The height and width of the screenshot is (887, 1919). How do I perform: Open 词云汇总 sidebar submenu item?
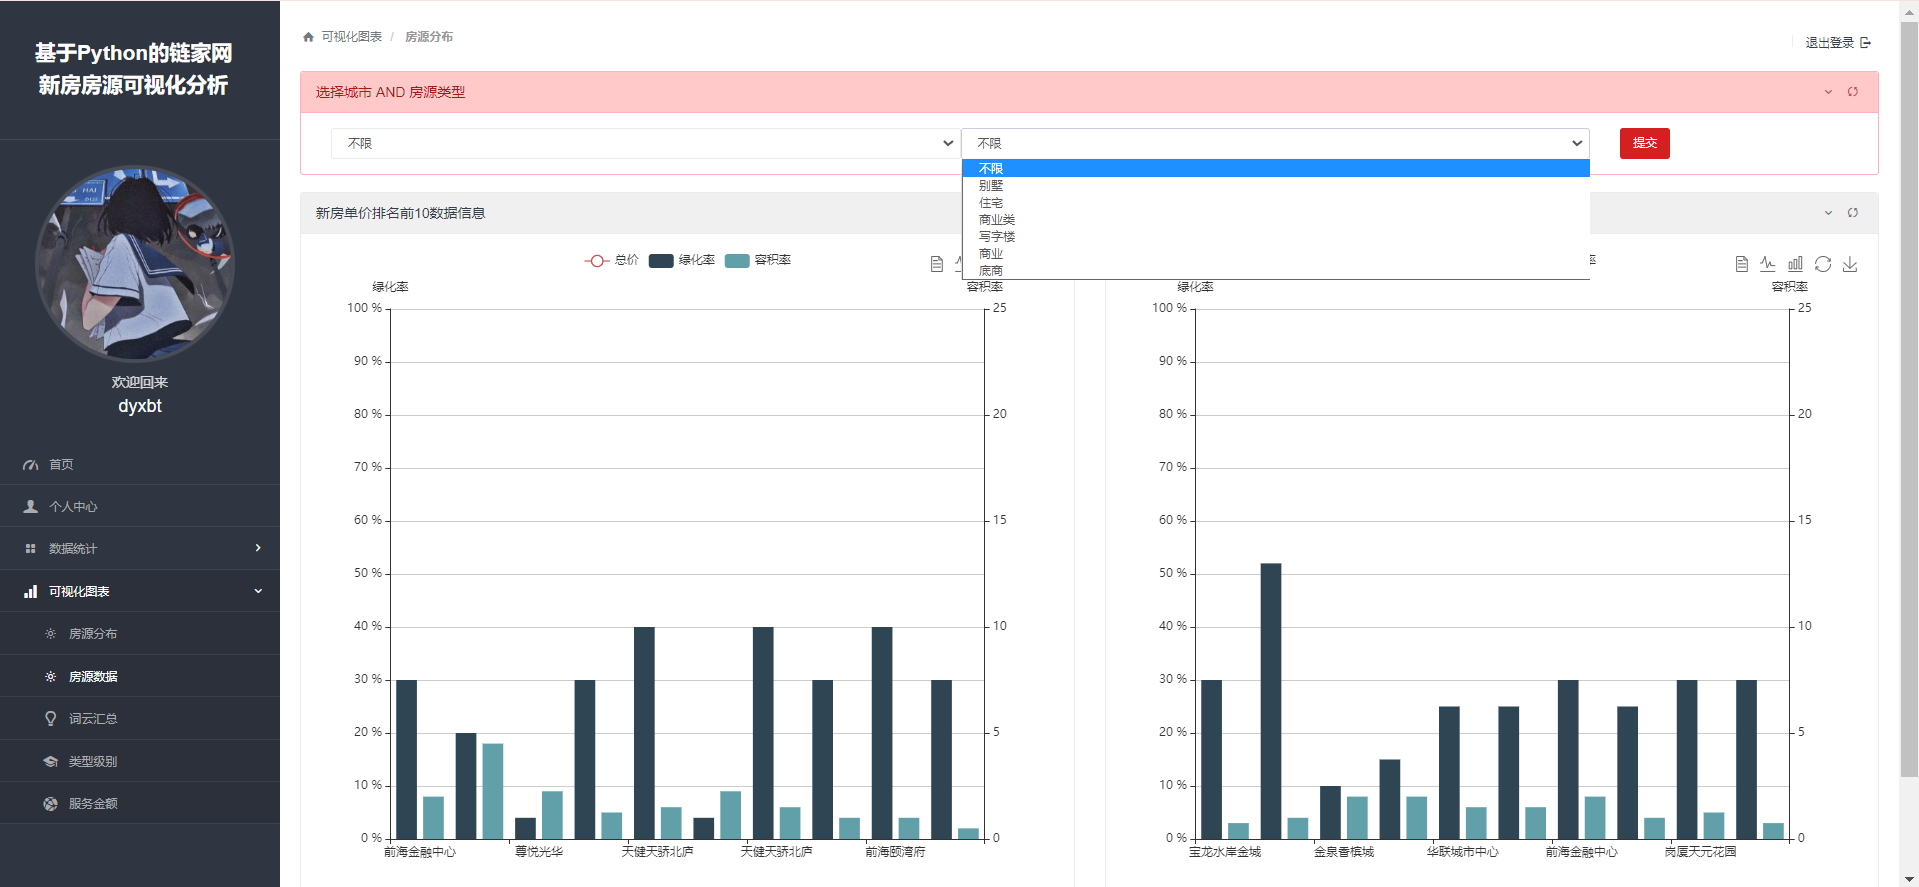click(140, 719)
